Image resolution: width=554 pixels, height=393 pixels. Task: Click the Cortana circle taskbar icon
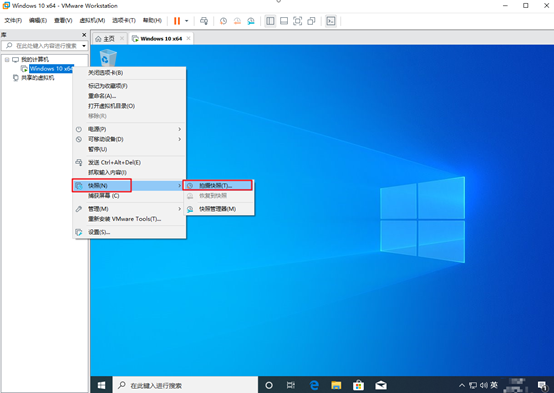269,385
